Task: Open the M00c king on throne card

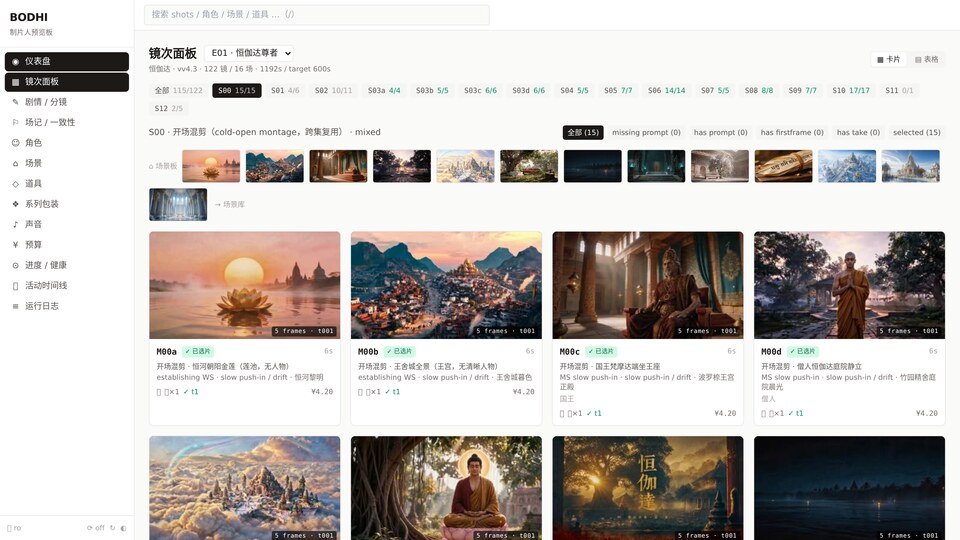Action: point(648,328)
